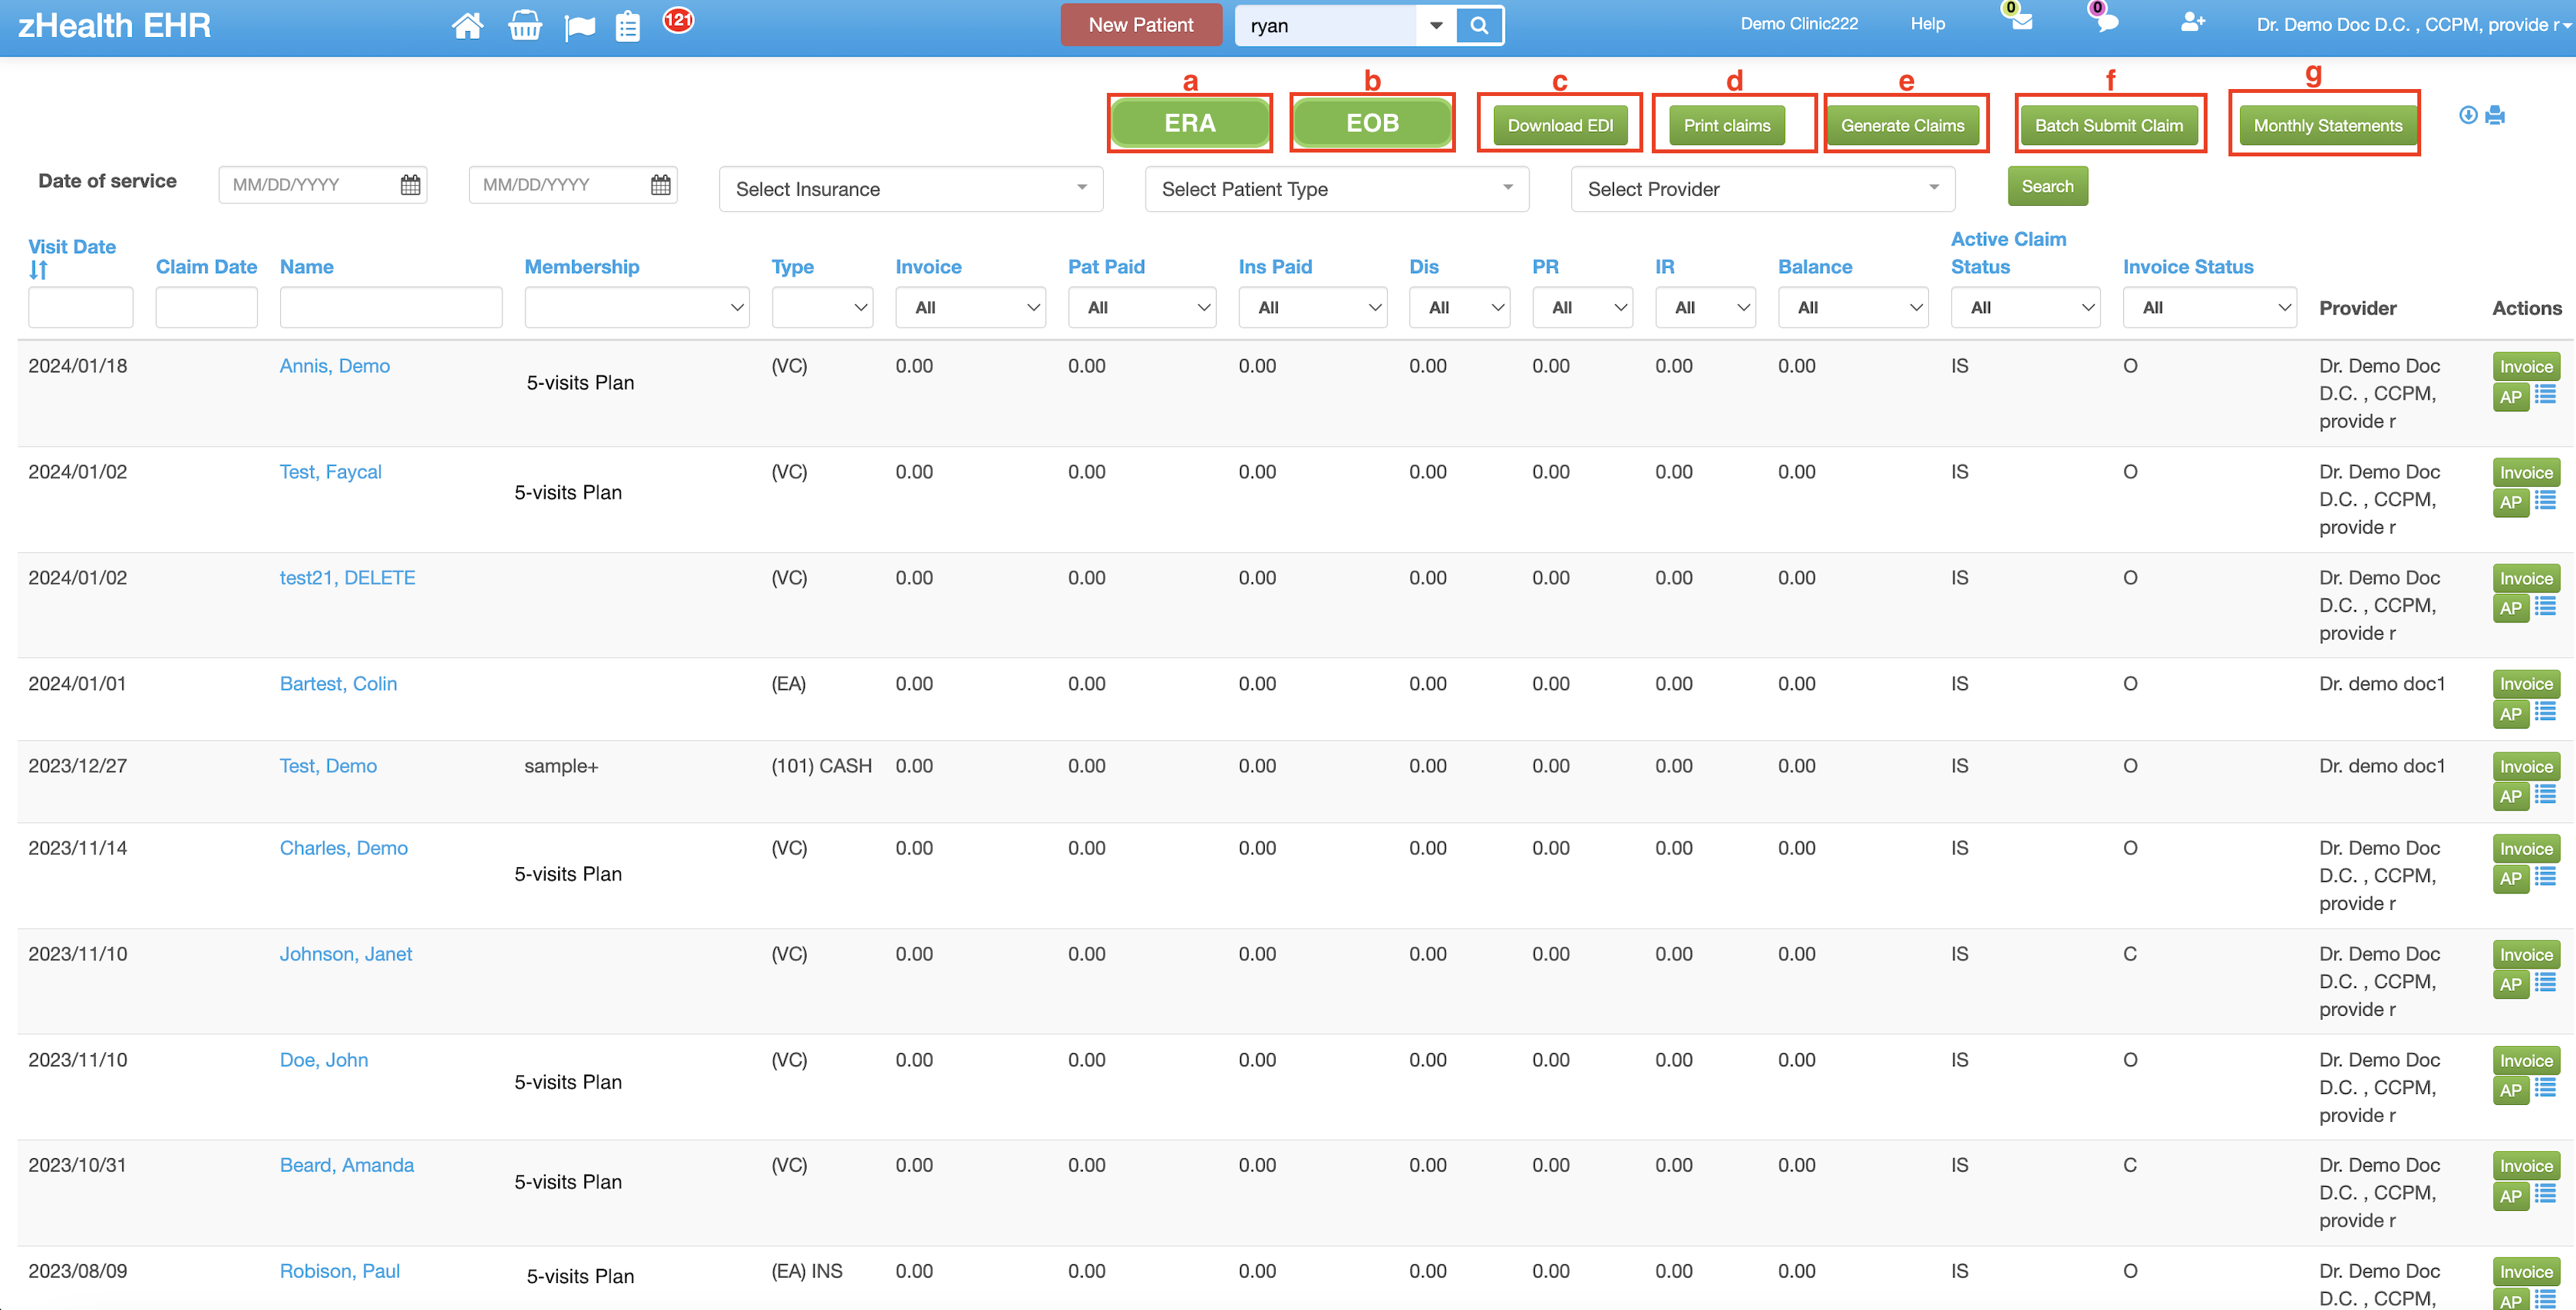Sort by Visit Date arrows icon
Image resolution: width=2576 pixels, height=1310 pixels.
click(x=38, y=270)
